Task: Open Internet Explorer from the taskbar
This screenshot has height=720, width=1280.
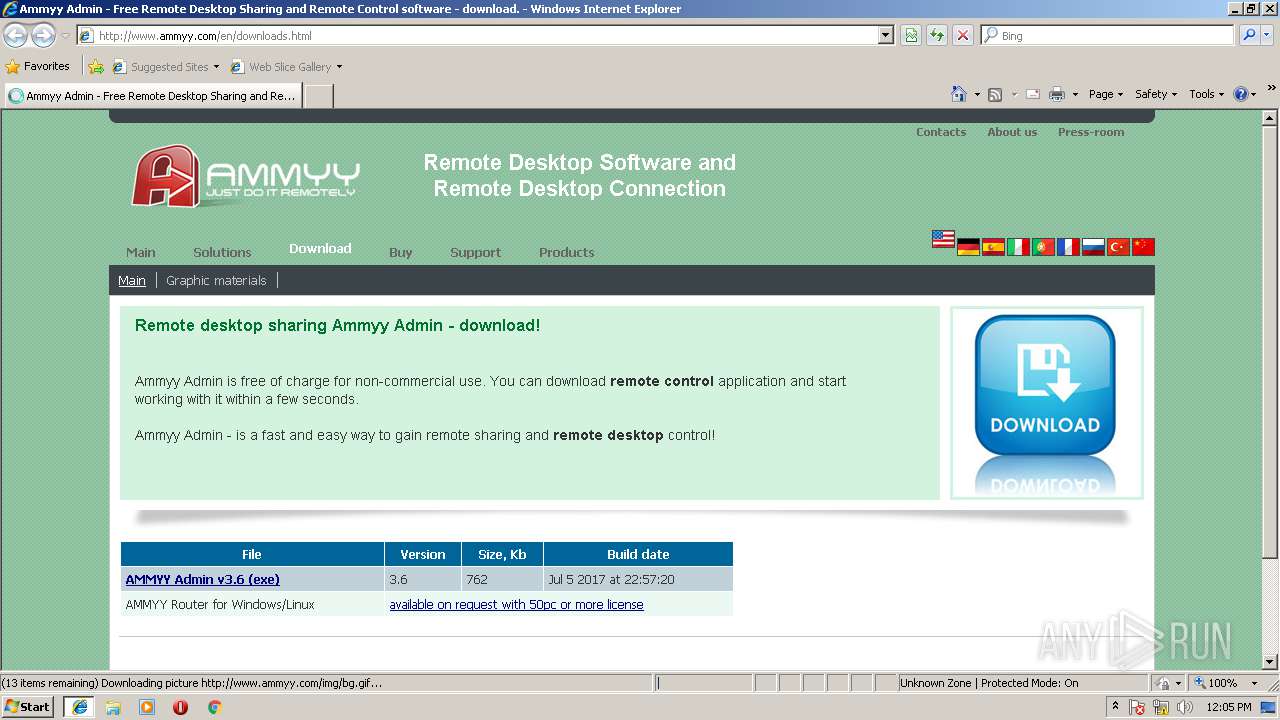Action: click(80, 707)
